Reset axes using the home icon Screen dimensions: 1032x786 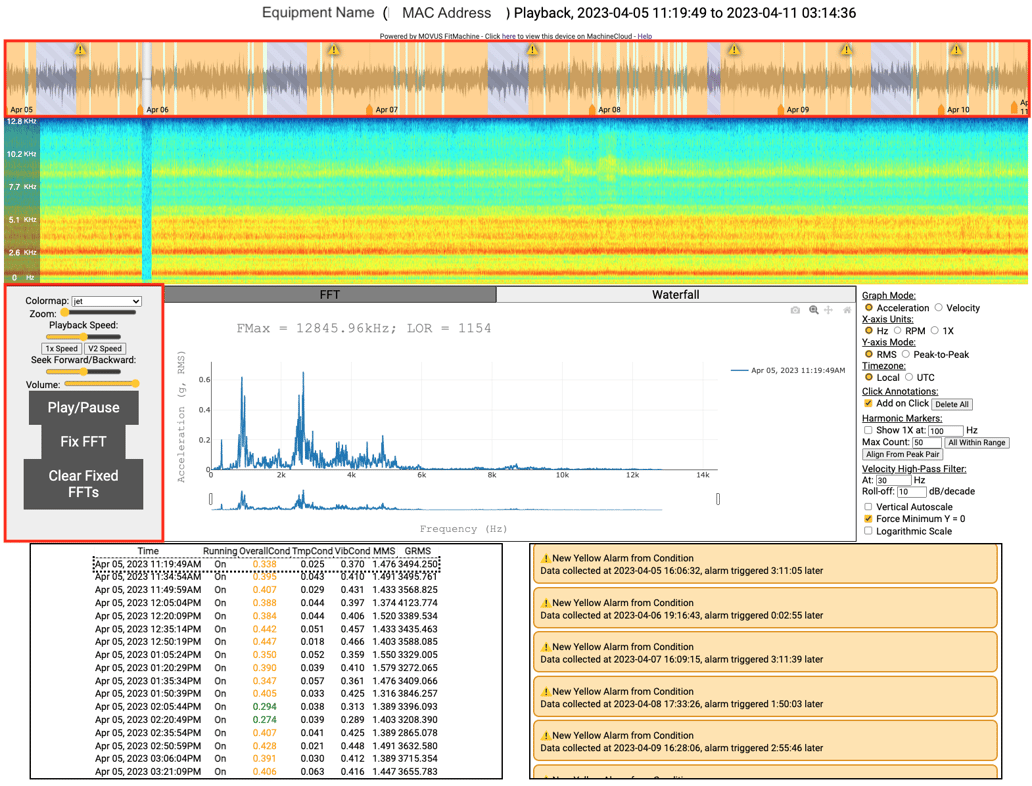(847, 310)
